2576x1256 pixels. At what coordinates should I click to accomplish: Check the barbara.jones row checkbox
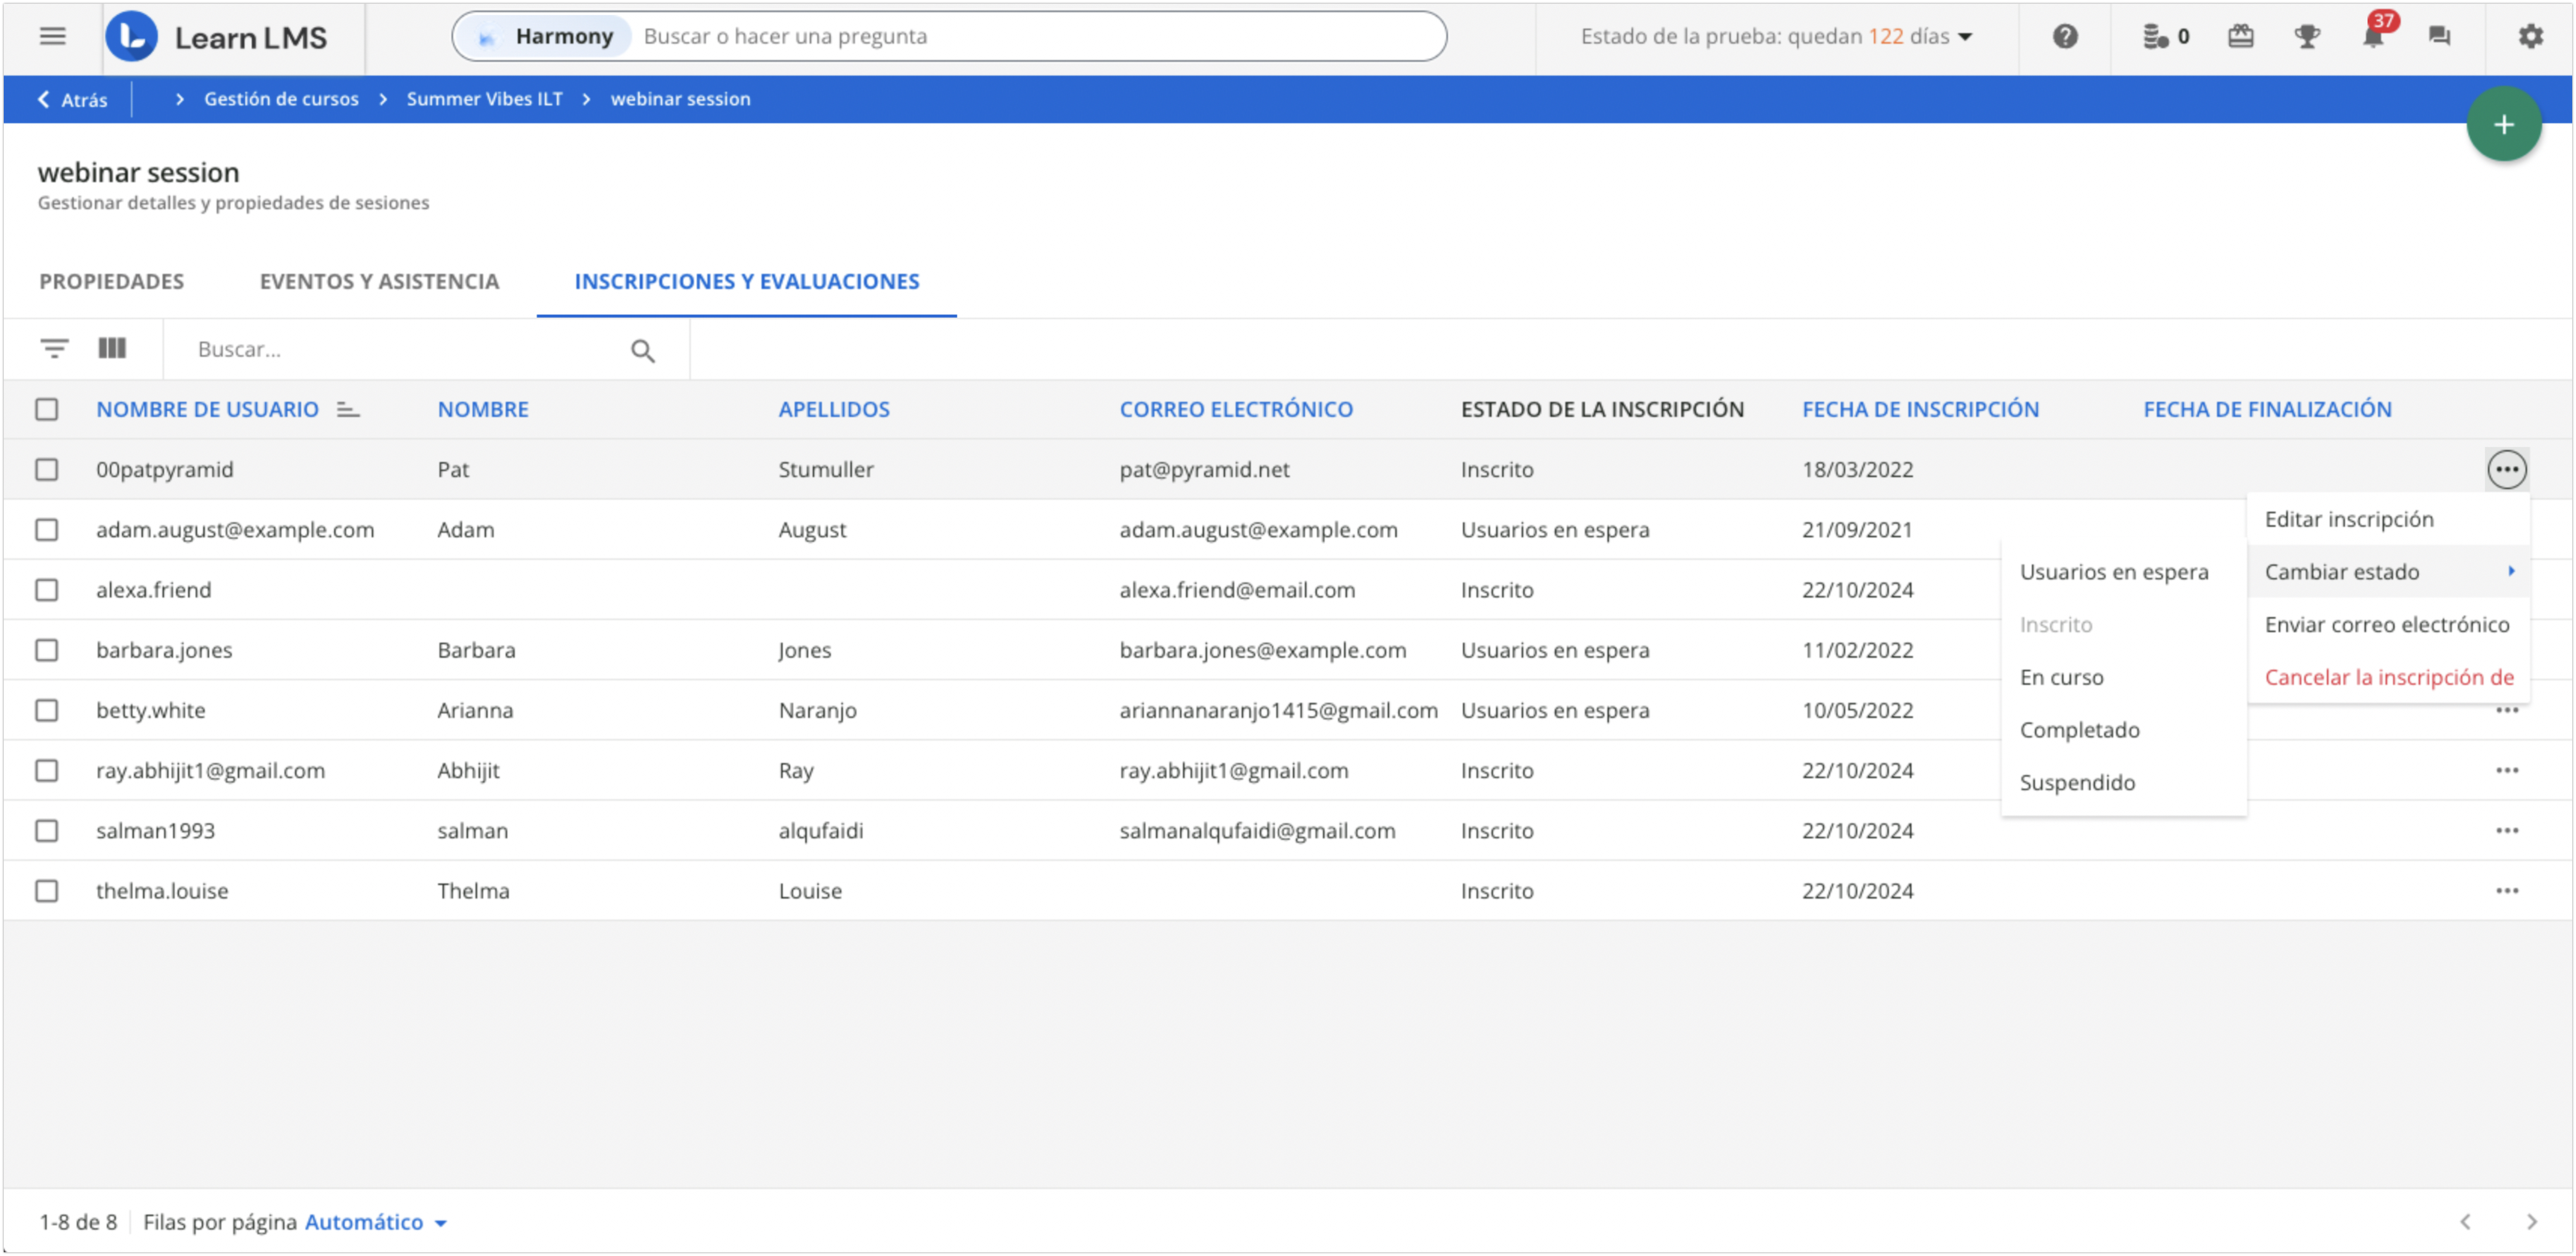pos(47,650)
